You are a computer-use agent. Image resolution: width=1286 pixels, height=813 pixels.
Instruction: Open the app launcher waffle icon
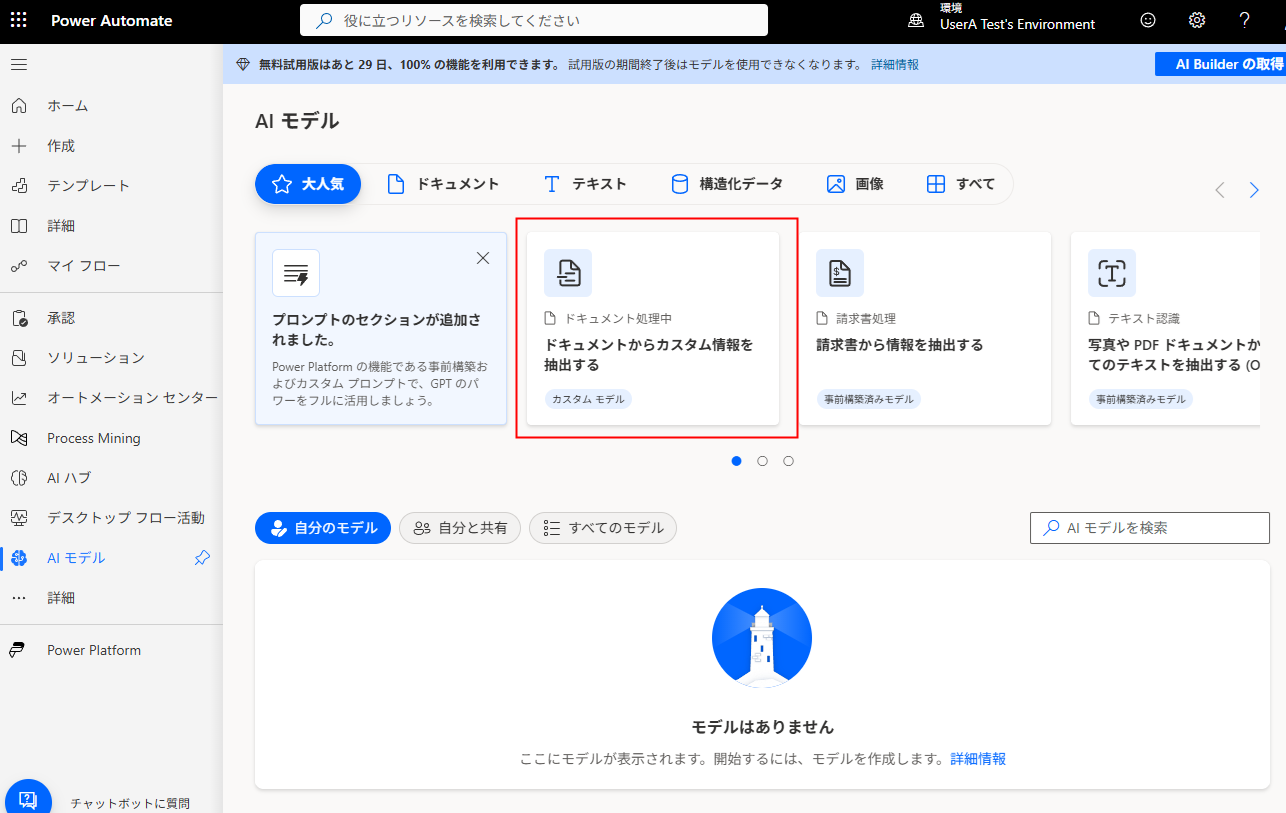click(x=19, y=20)
